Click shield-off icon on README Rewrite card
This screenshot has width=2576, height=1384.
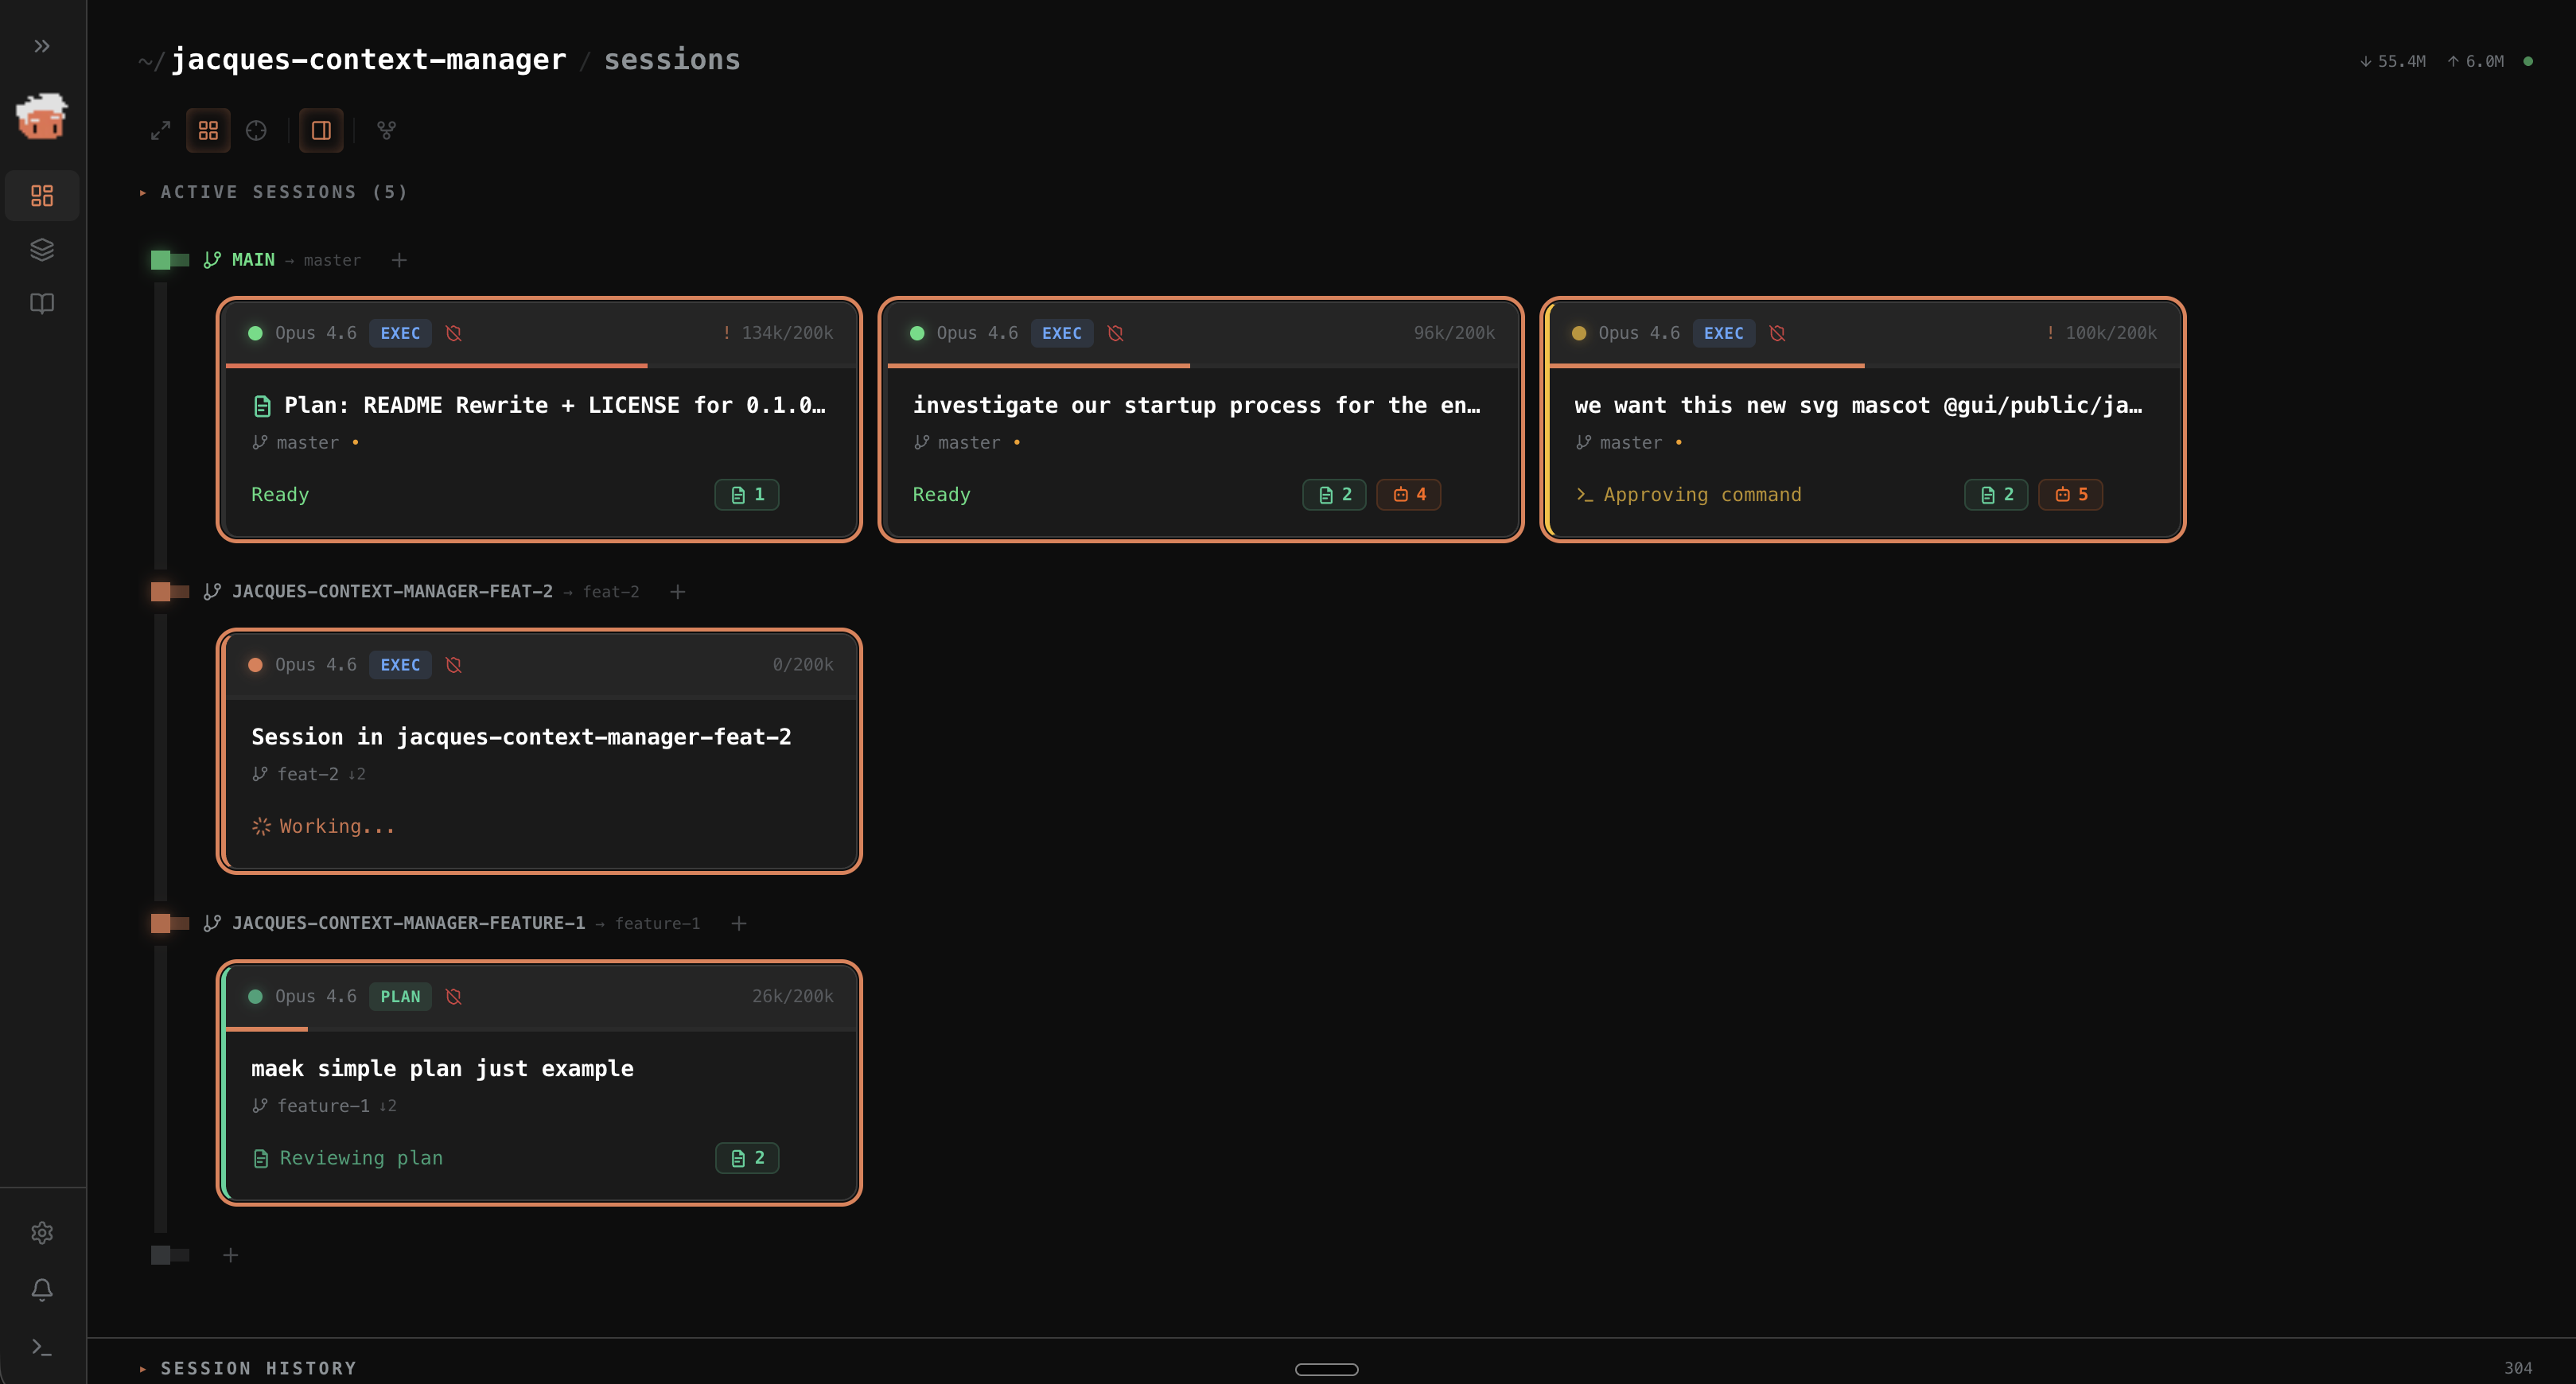click(x=453, y=333)
